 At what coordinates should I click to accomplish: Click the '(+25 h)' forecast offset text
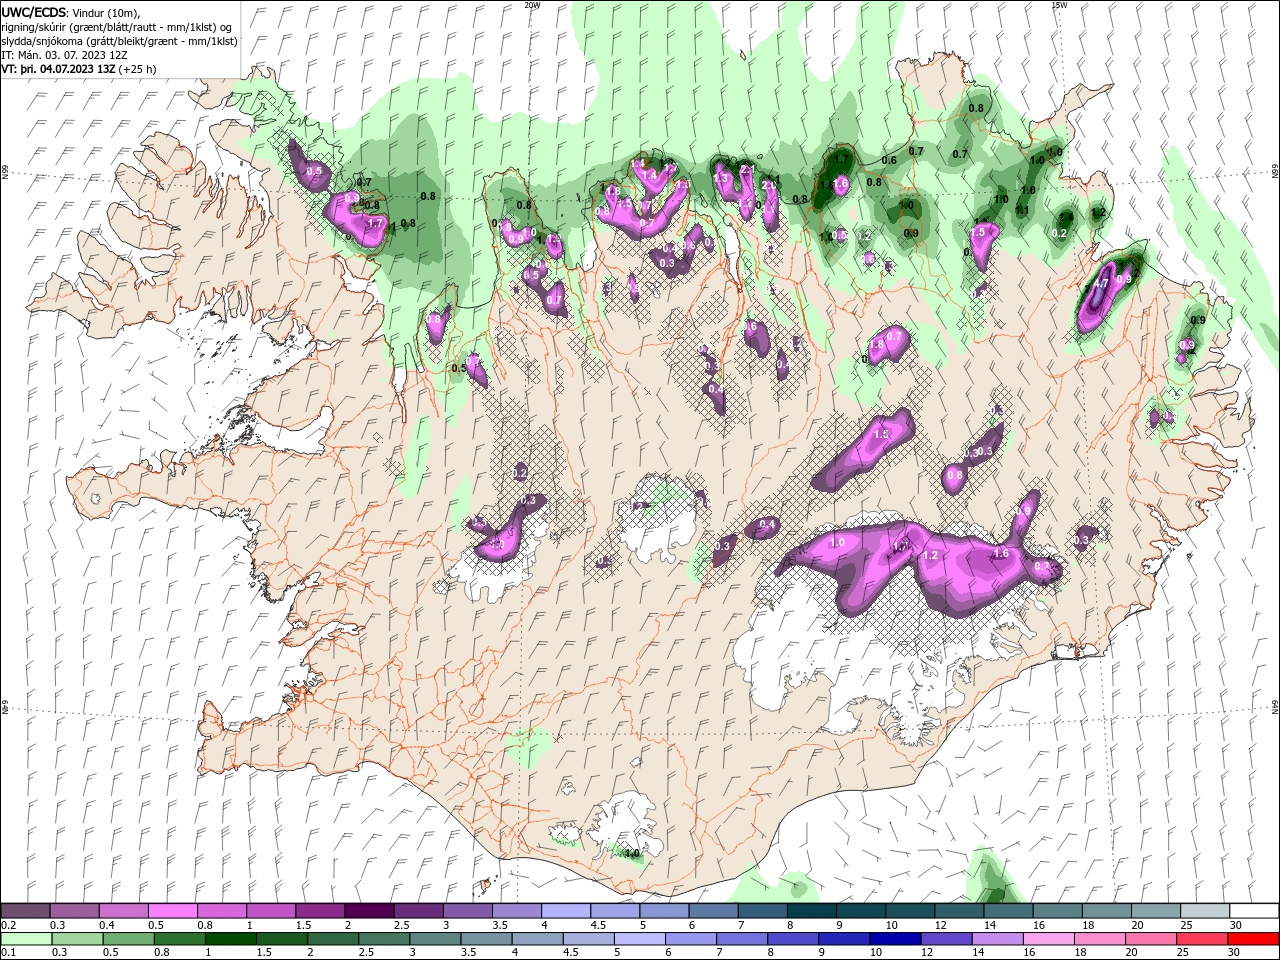coord(137,69)
